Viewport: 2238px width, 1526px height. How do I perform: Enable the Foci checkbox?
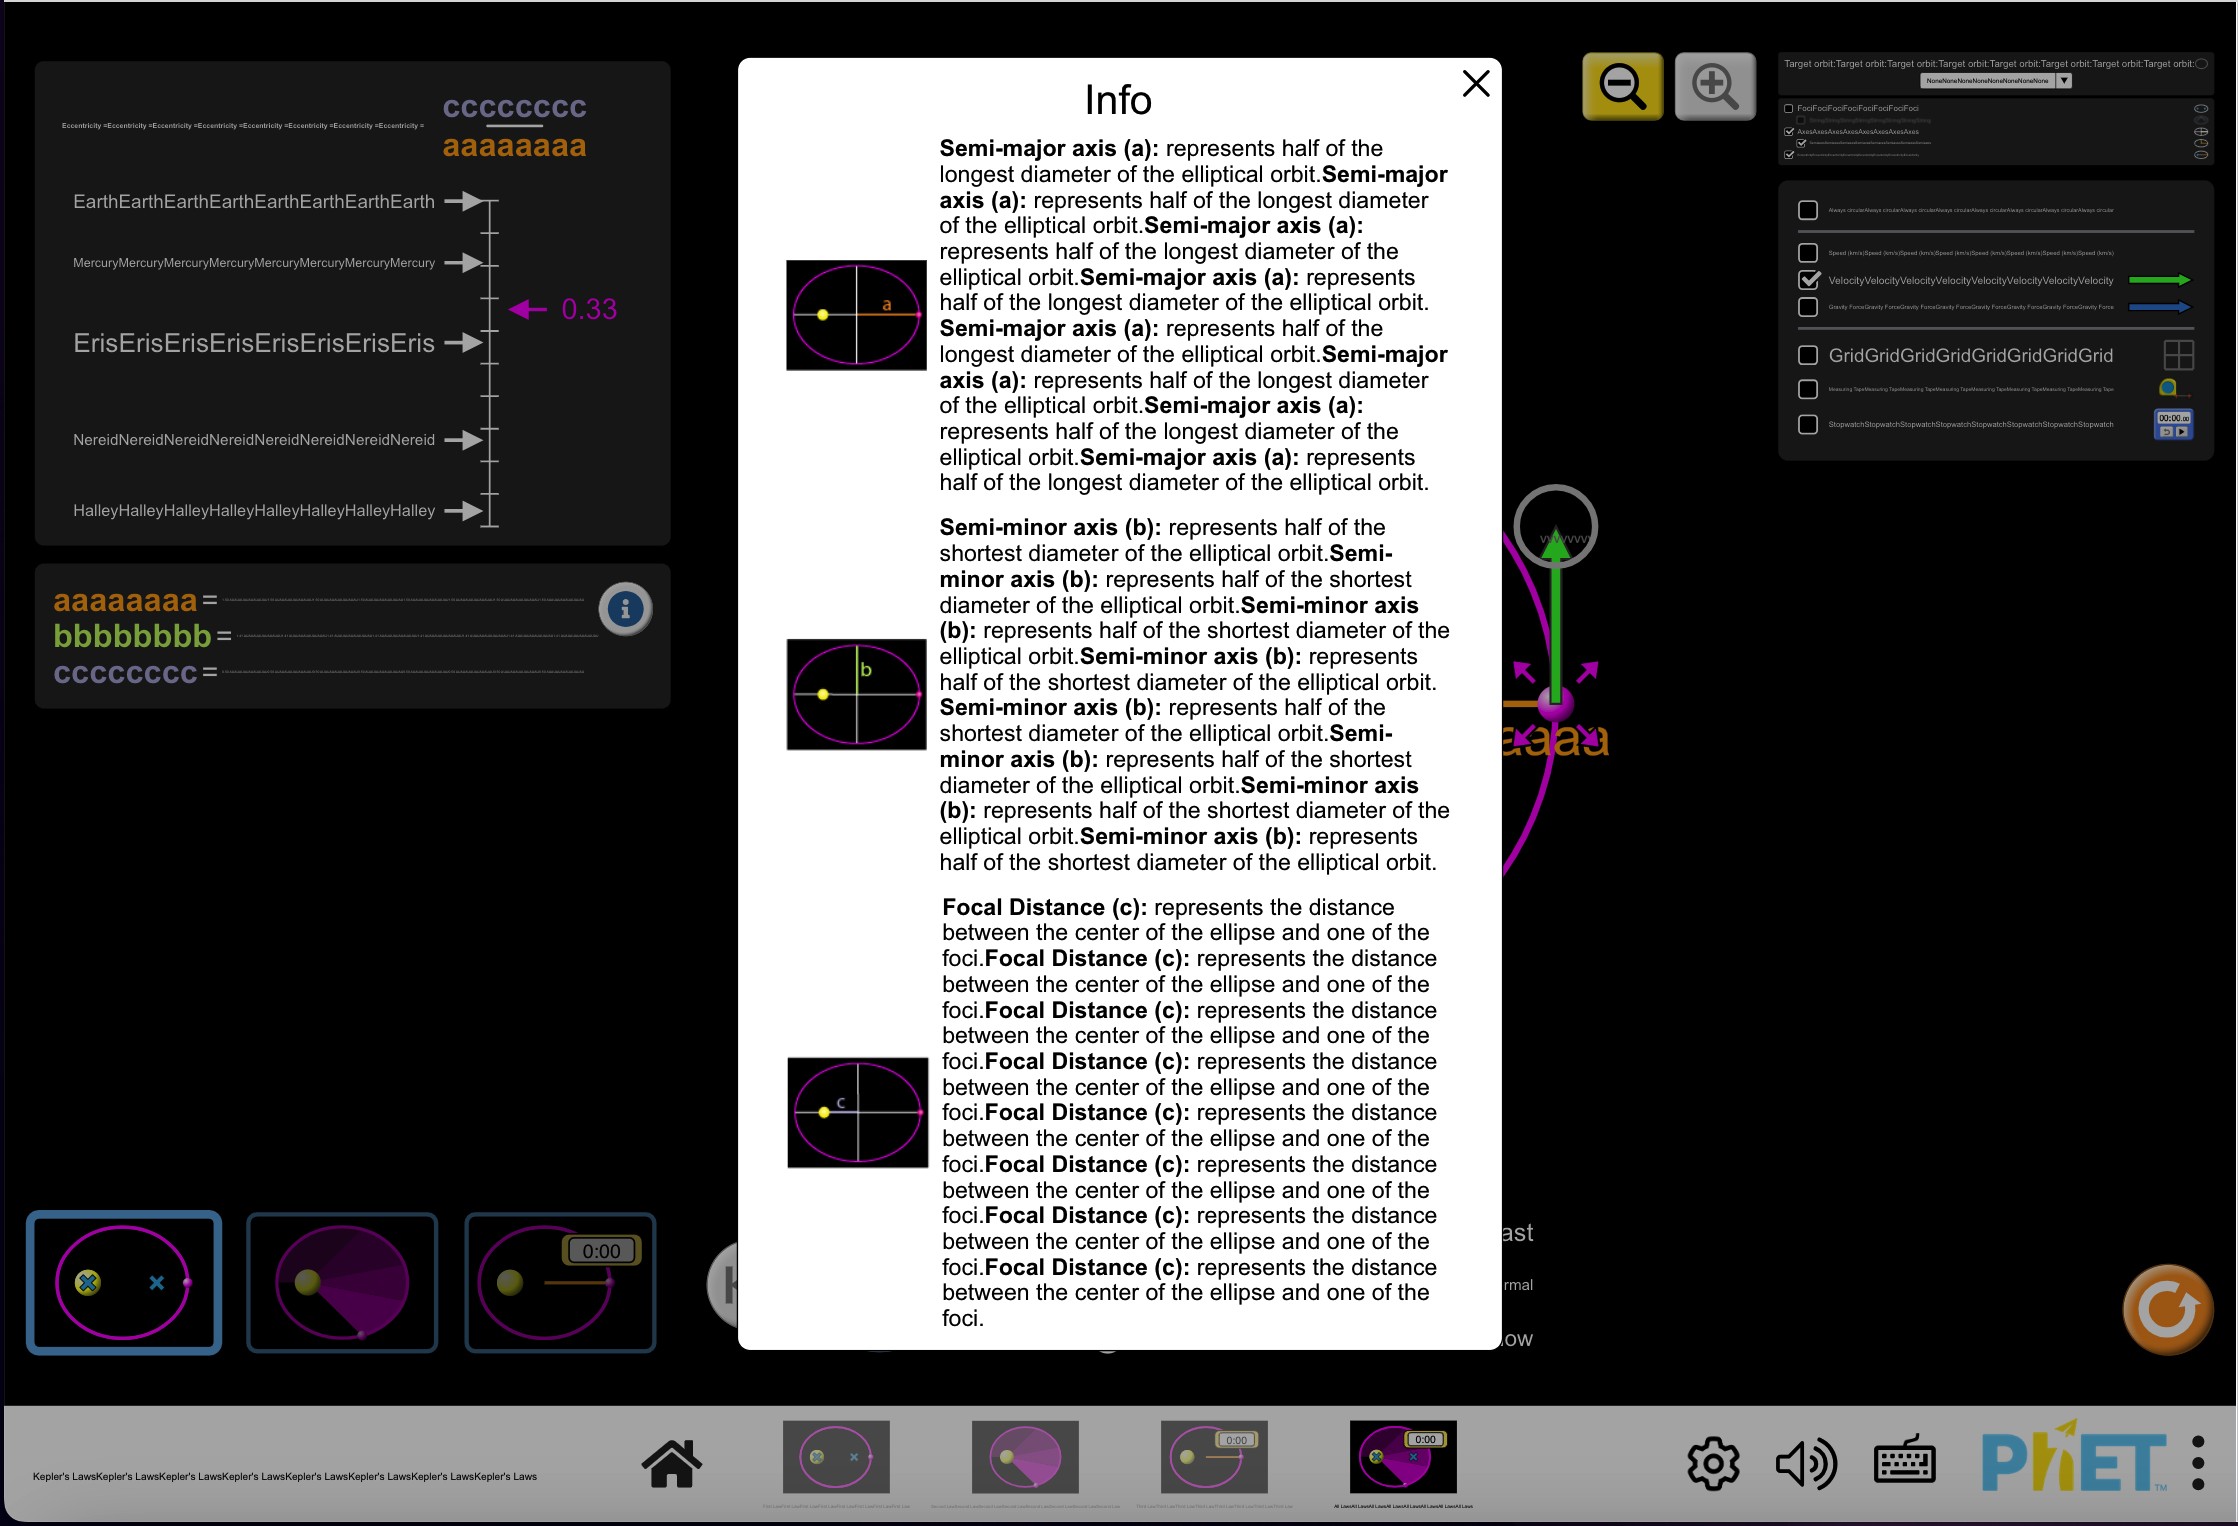tap(1788, 107)
